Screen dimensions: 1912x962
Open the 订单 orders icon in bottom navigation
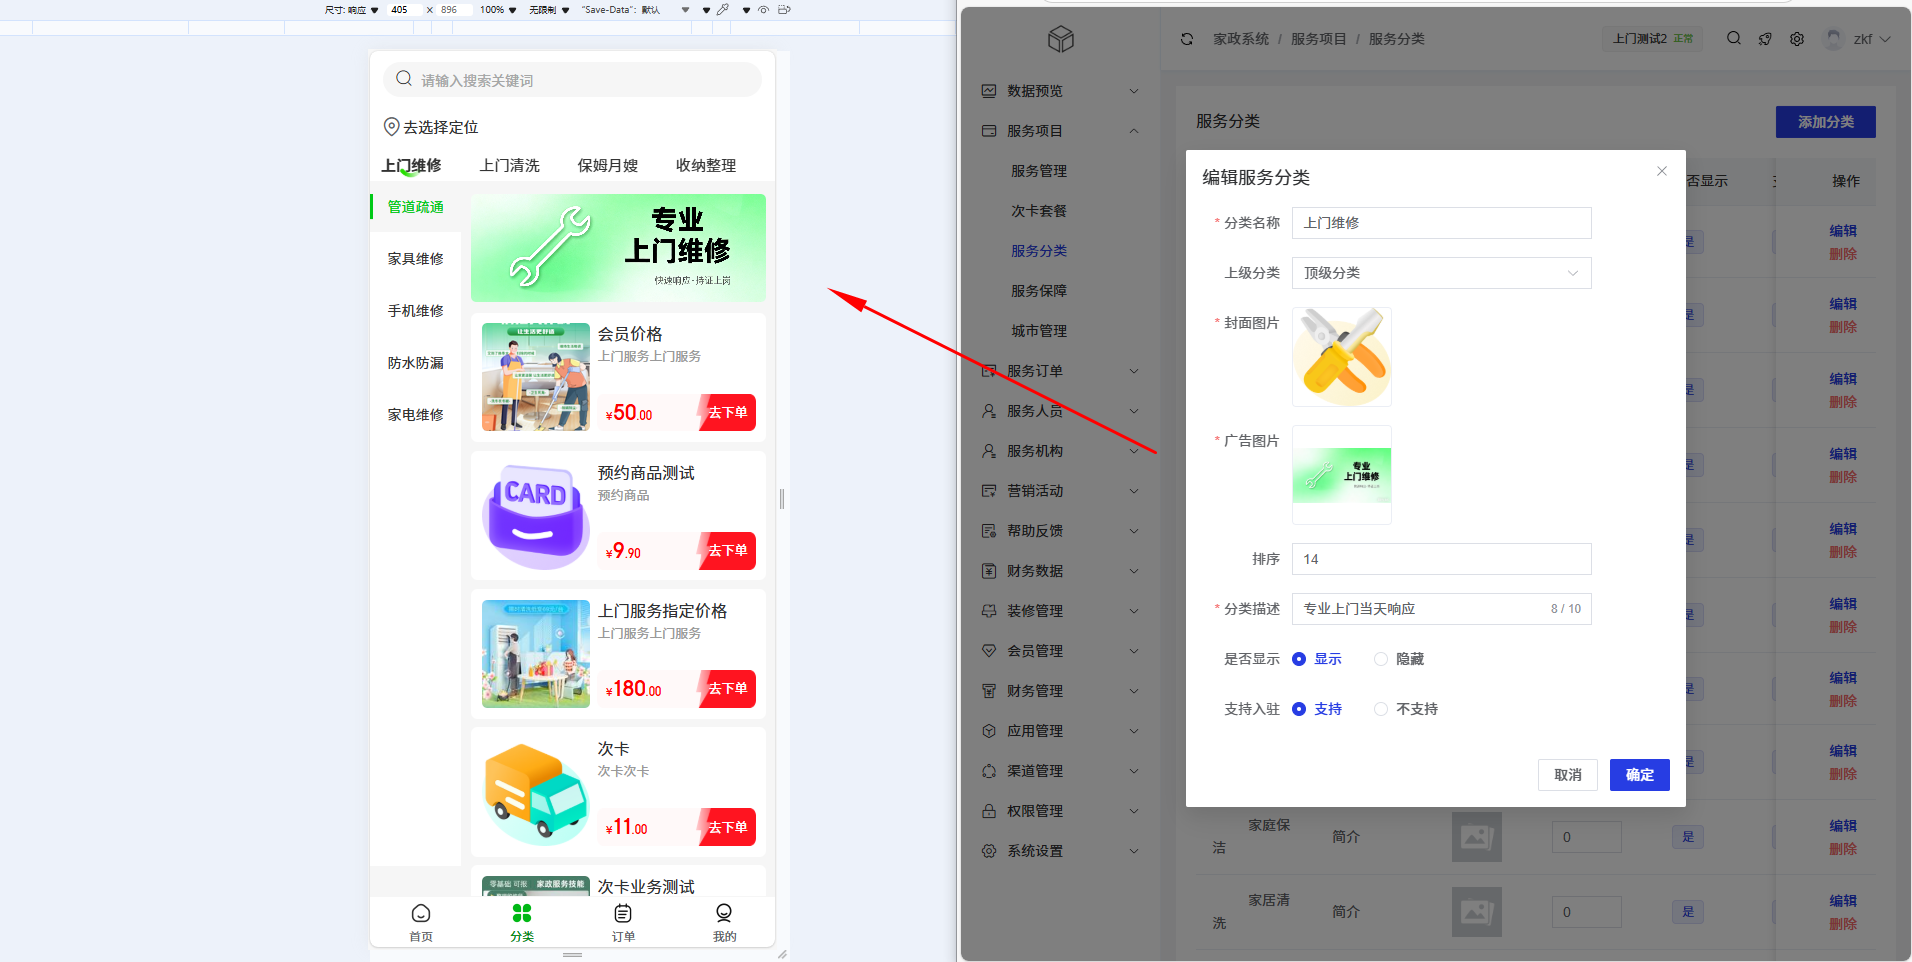(x=623, y=914)
